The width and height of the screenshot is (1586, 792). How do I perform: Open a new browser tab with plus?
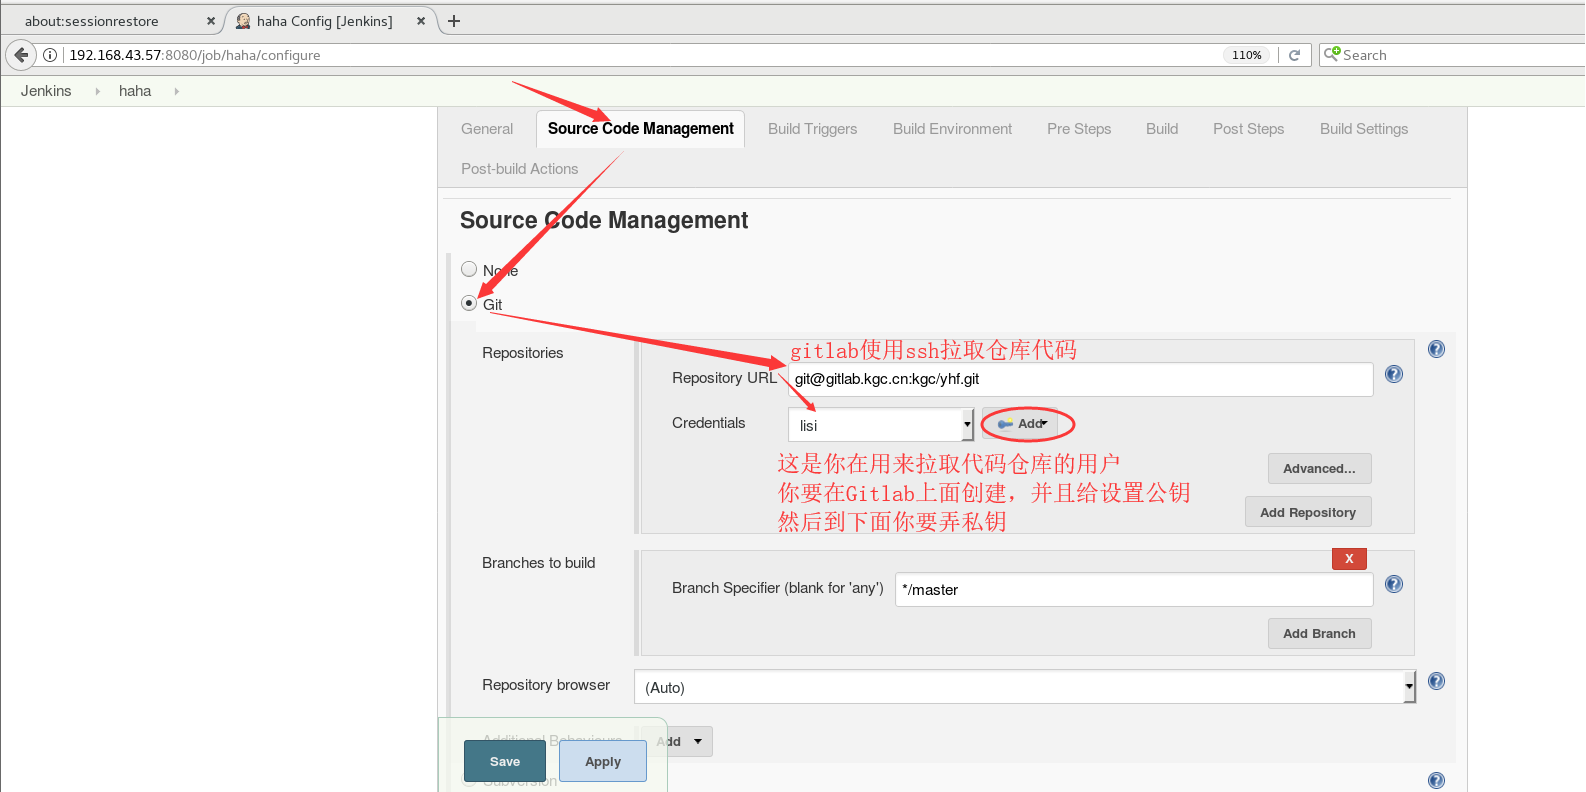[454, 21]
